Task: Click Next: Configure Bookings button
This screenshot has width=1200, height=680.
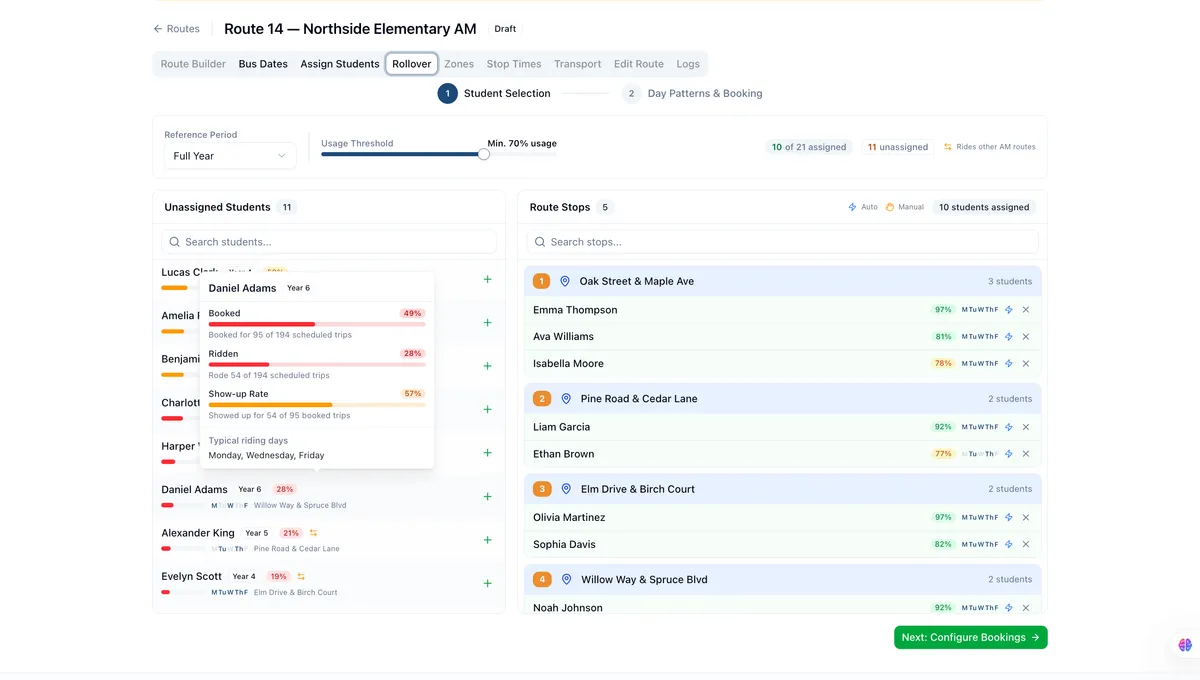Action: (x=971, y=637)
